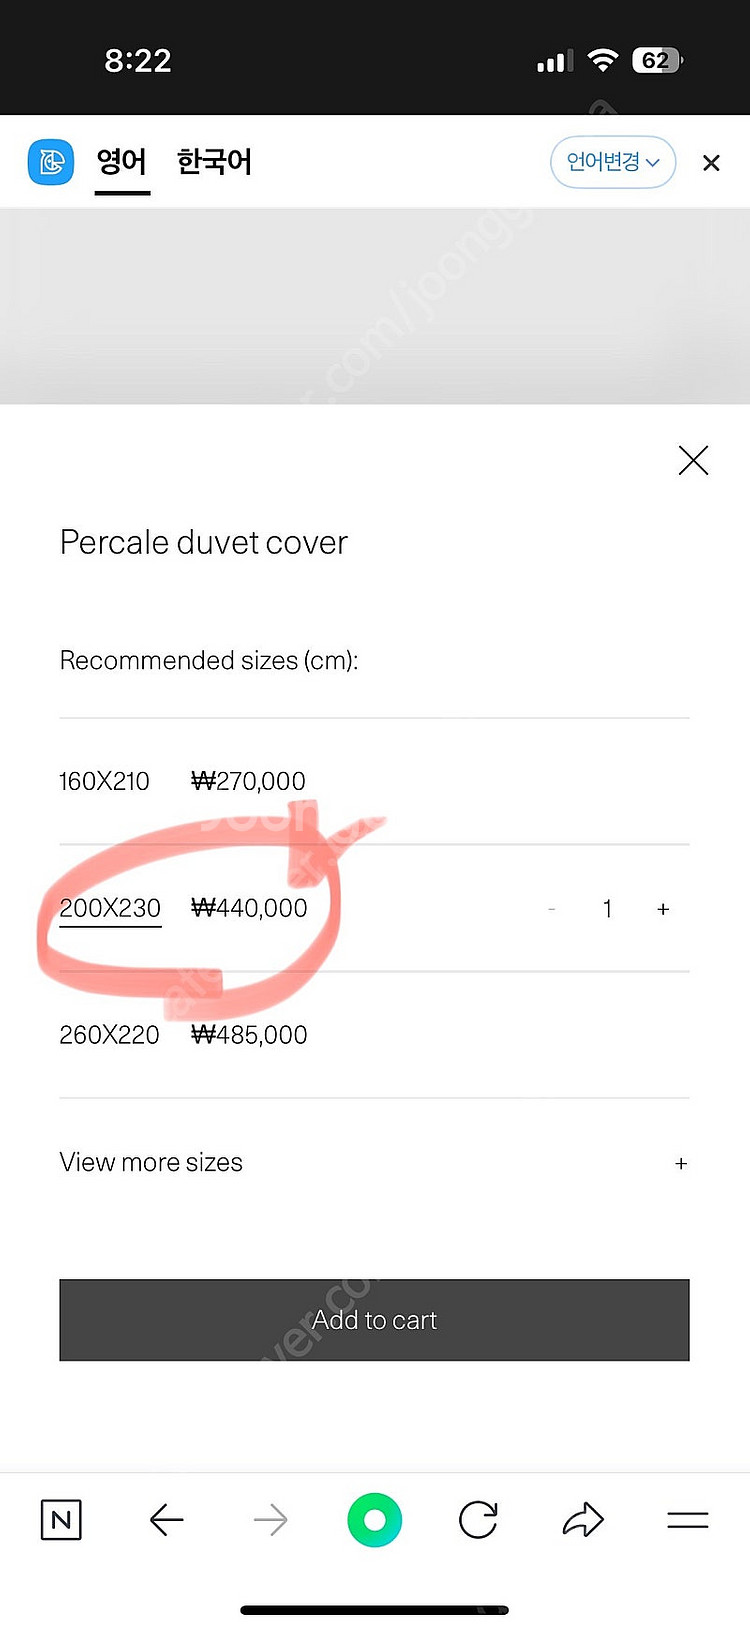750x1630 pixels.
Task: Decrease quantity with the minus button
Action: click(552, 909)
